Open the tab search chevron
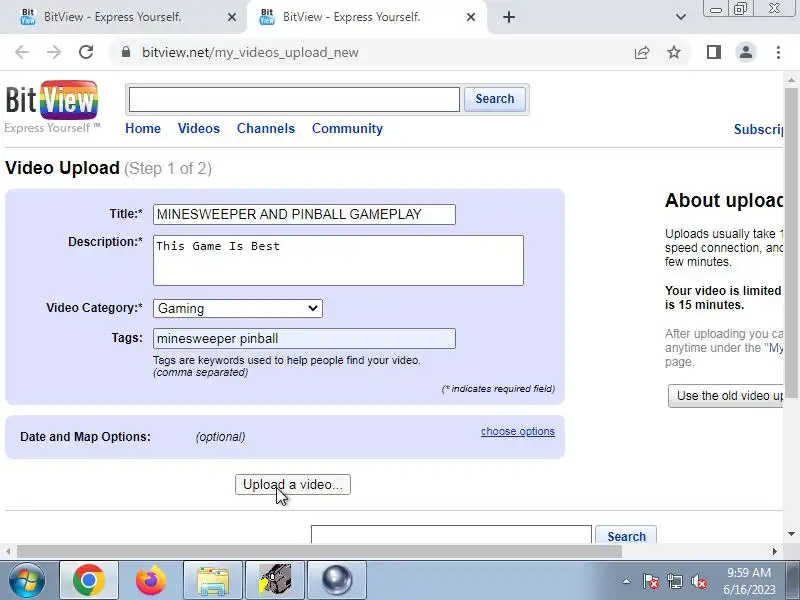 [x=681, y=17]
